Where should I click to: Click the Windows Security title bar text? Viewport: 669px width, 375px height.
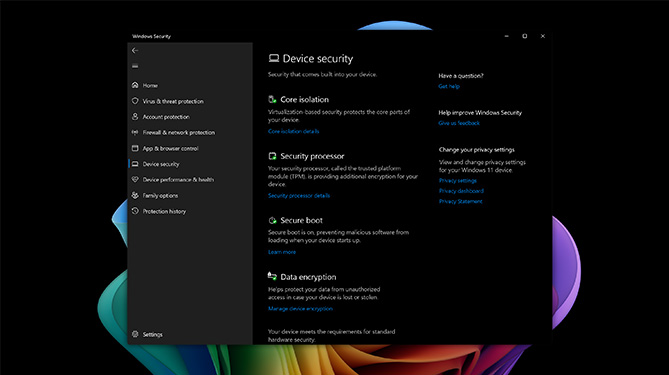tap(151, 36)
